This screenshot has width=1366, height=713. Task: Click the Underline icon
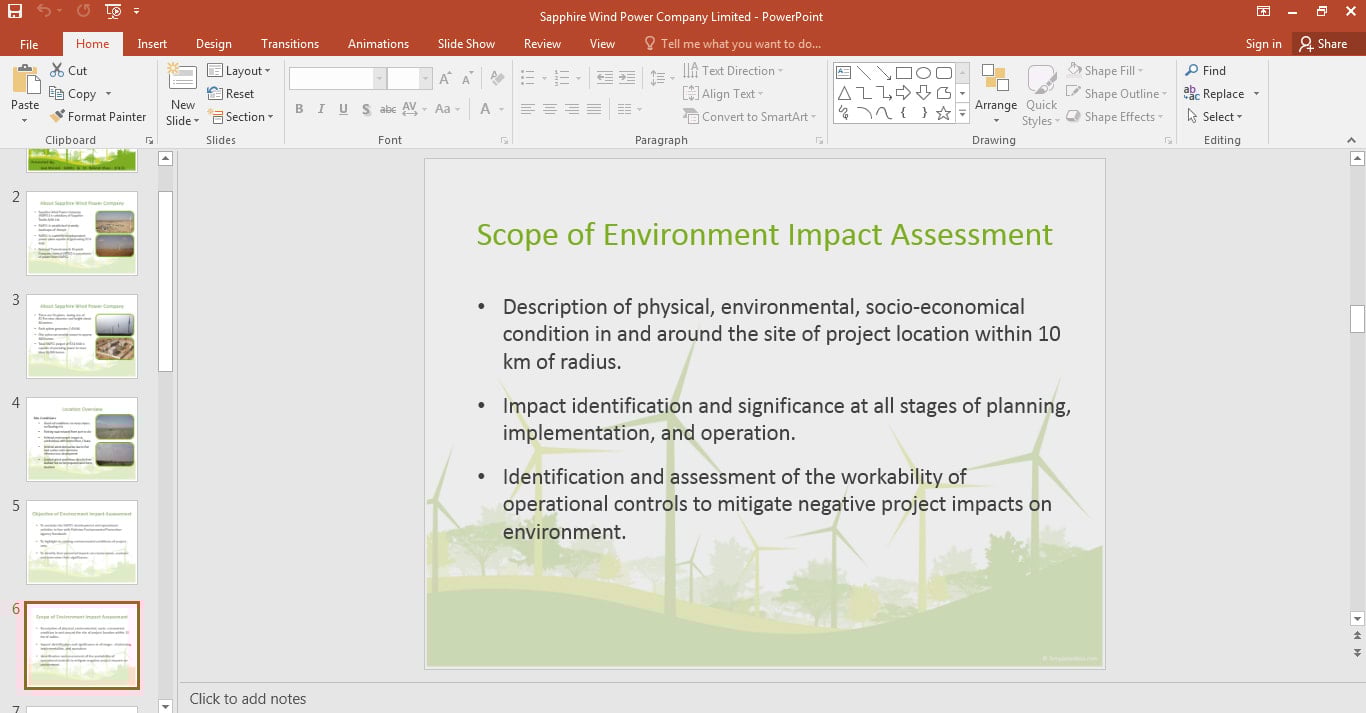pos(343,109)
